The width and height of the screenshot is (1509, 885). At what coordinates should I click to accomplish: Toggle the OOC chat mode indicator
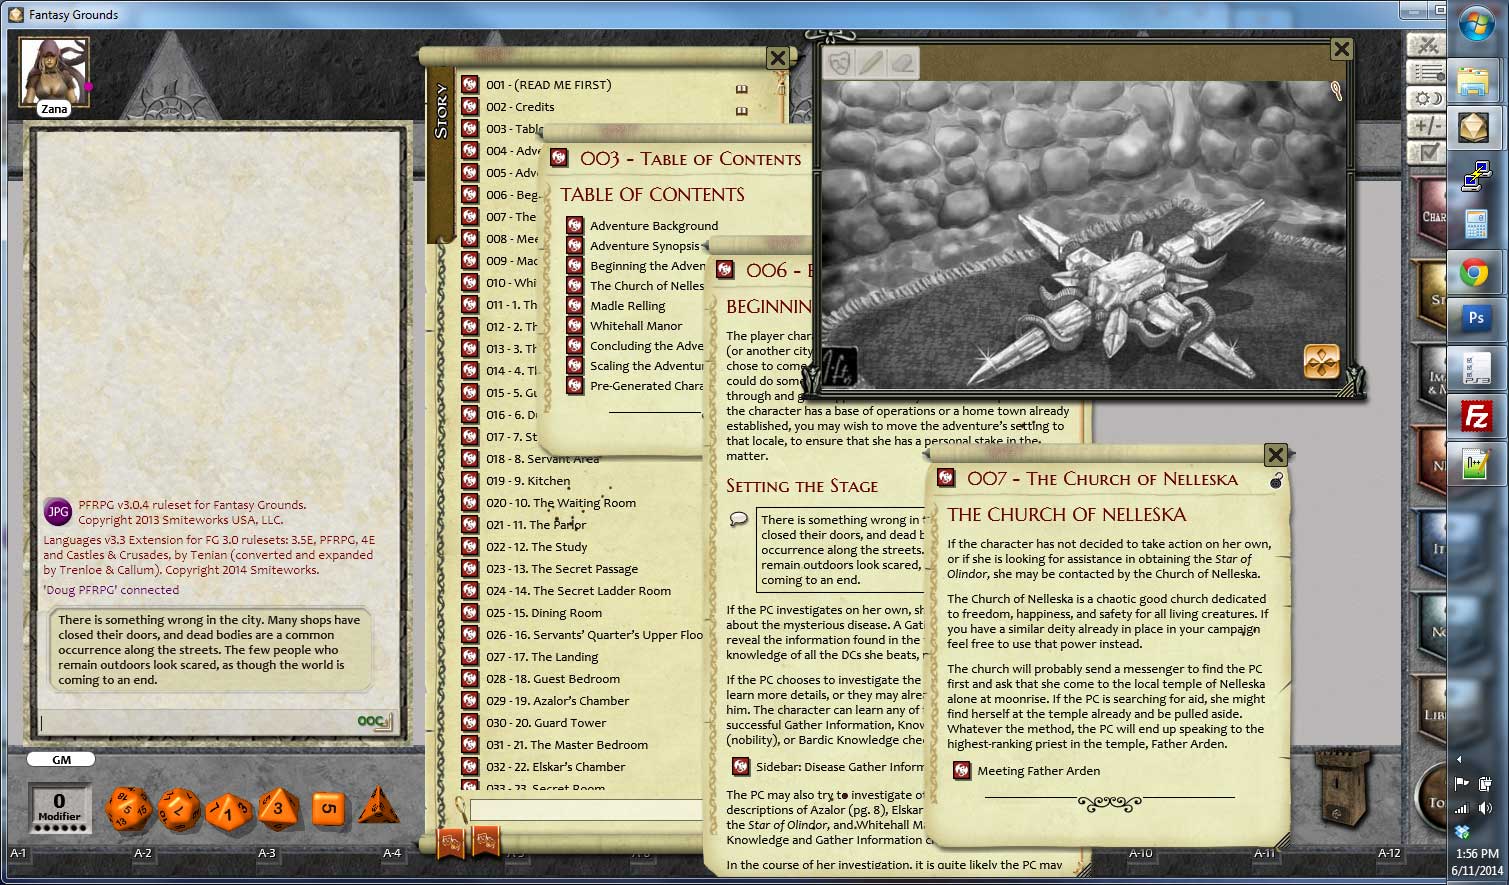pos(373,721)
